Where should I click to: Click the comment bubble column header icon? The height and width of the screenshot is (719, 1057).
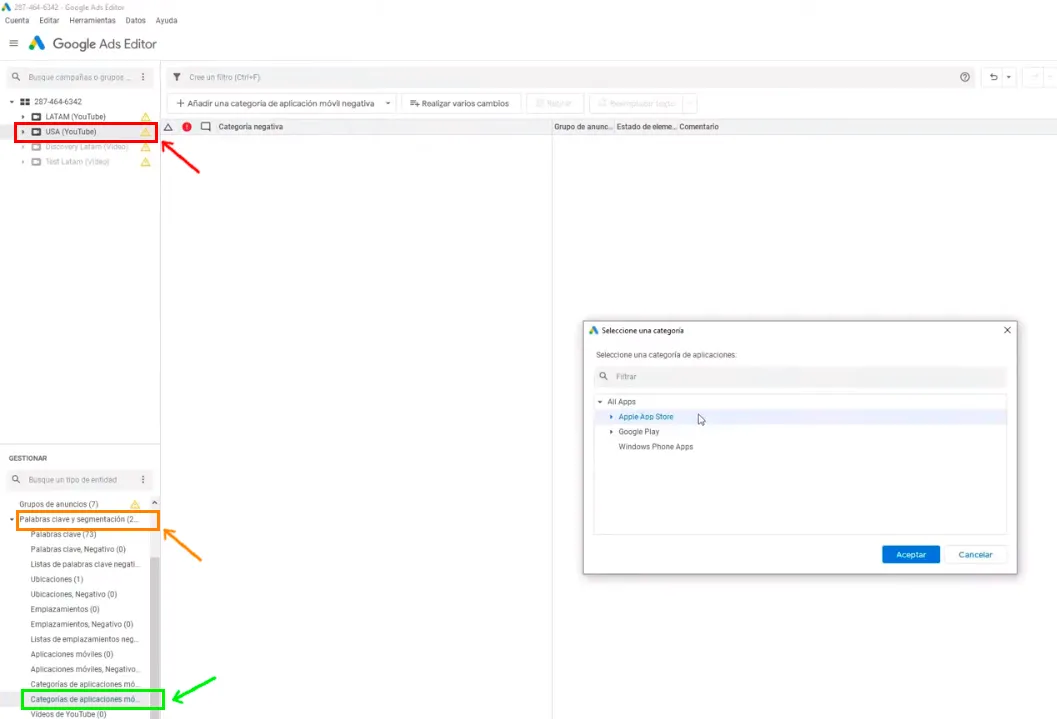pyautogui.click(x=206, y=127)
